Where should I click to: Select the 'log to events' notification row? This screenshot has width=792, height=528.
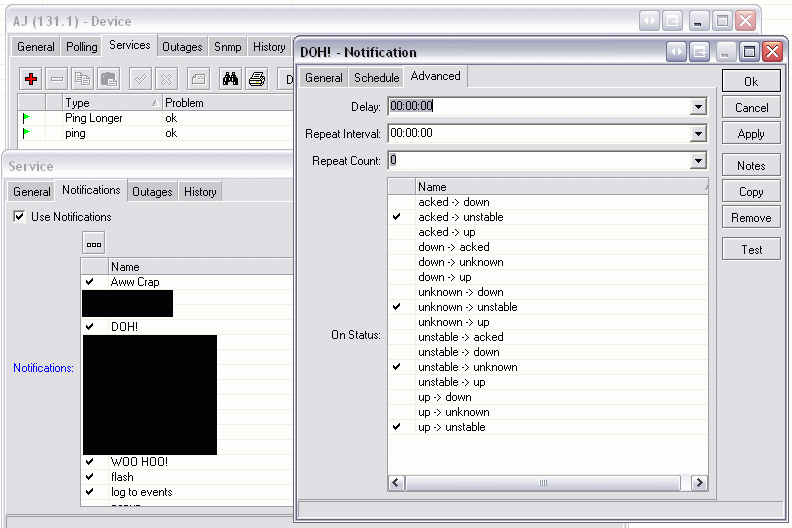point(187,492)
